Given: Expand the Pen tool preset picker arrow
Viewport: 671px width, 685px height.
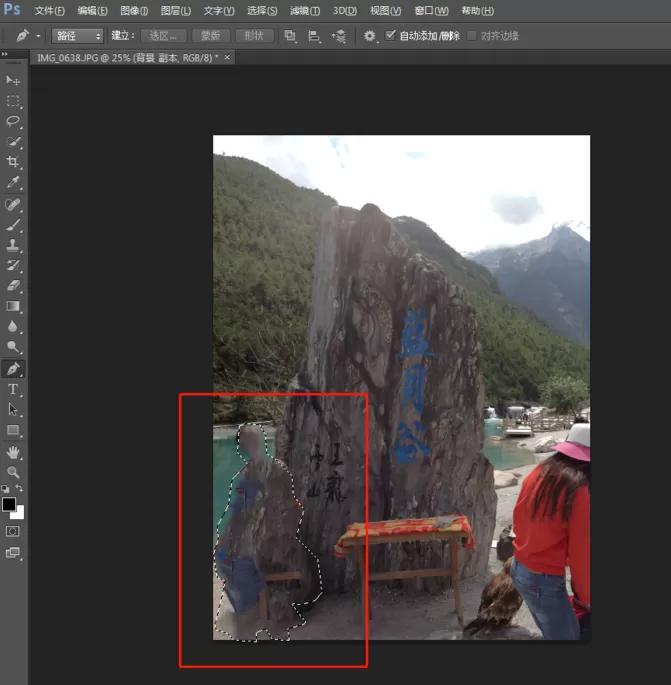Looking at the screenshot, I should tap(38, 36).
